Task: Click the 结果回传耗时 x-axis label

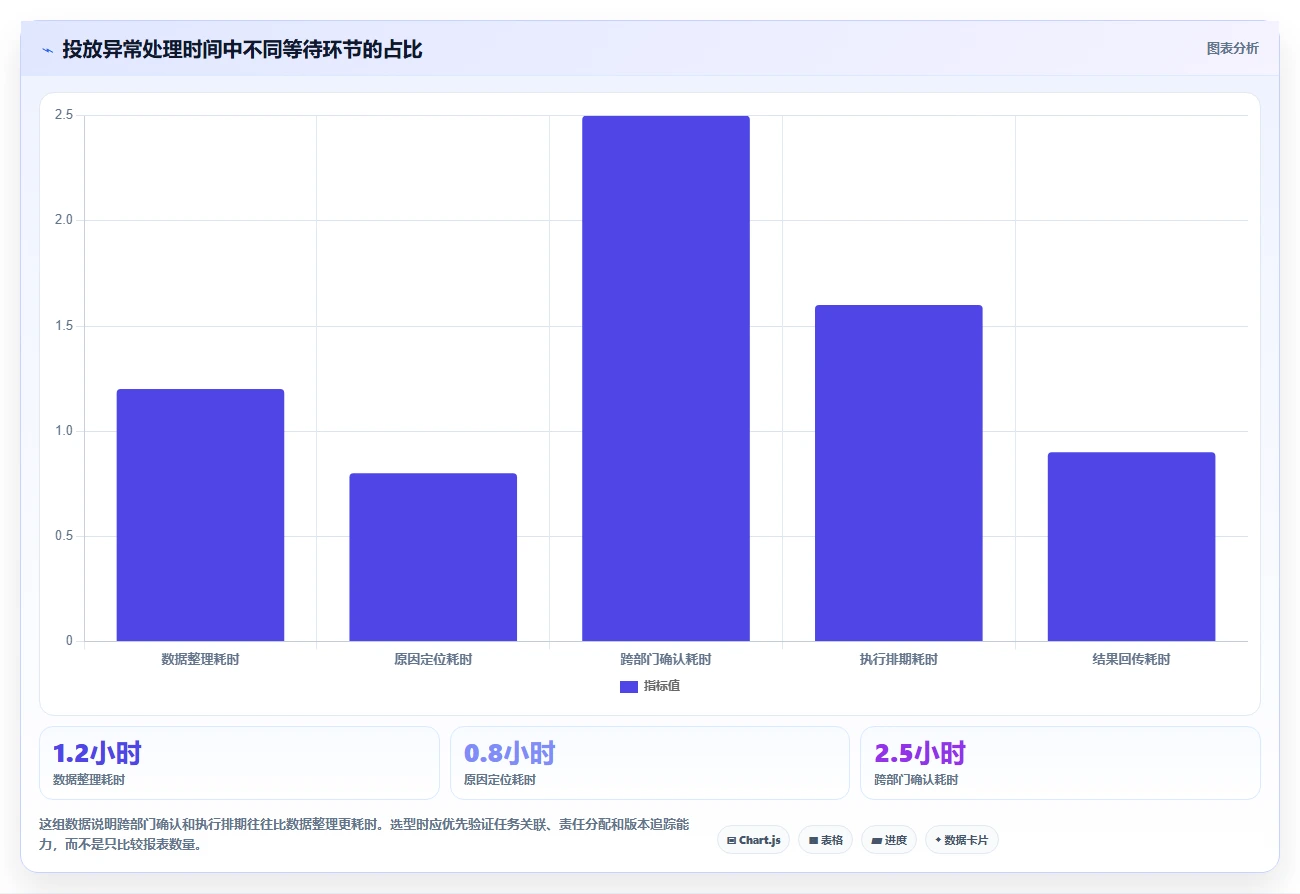Action: [1131, 660]
